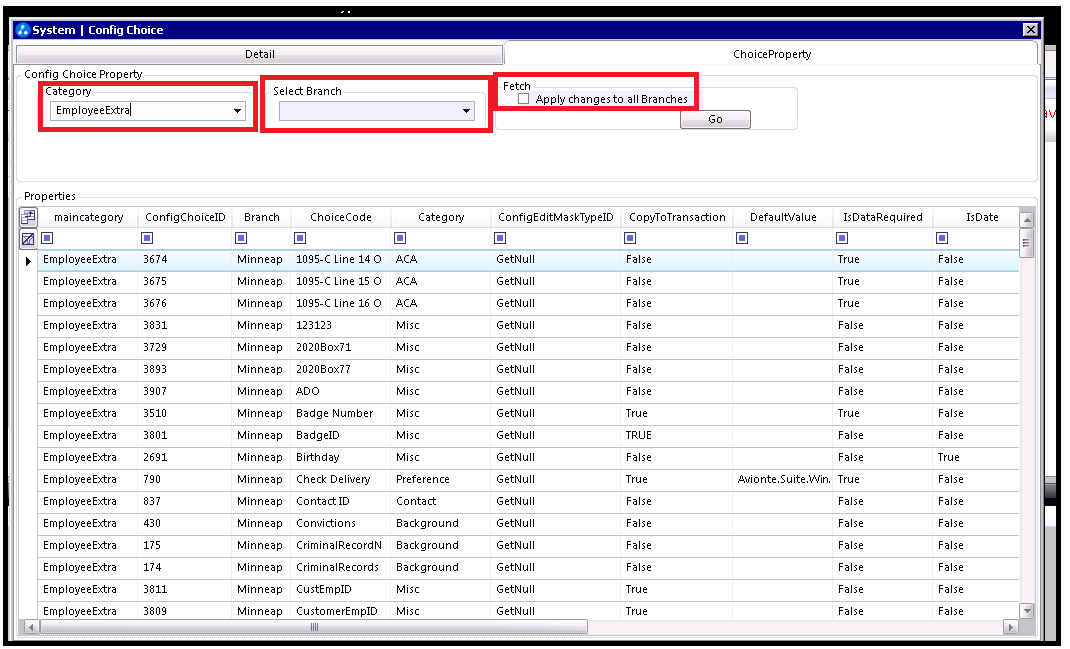1070x649 pixels.
Task: Expand the Category dropdown arrow
Action: pyautogui.click(x=237, y=111)
